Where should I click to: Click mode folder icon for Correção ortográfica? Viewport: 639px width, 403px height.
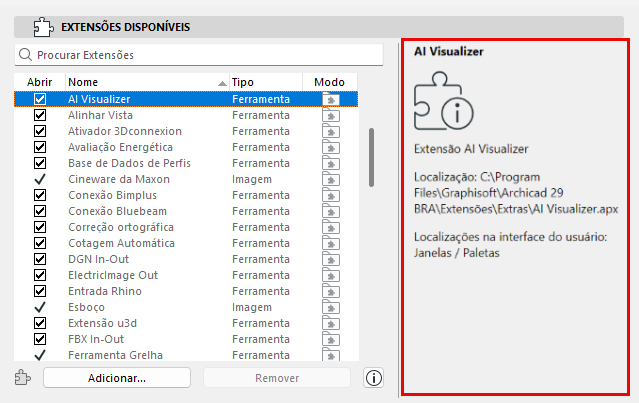(x=331, y=227)
